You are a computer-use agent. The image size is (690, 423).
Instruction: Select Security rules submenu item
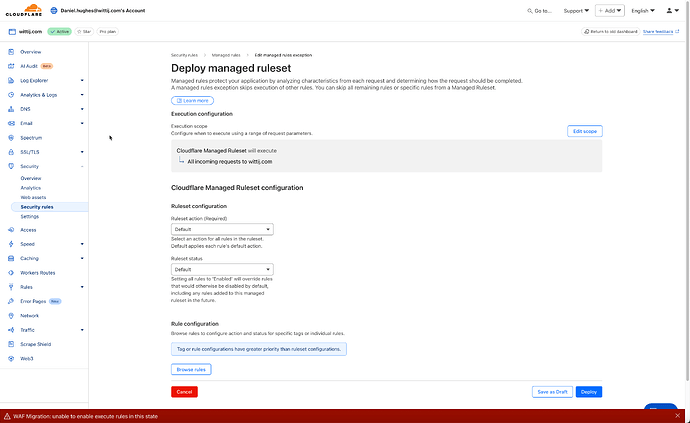(37, 207)
